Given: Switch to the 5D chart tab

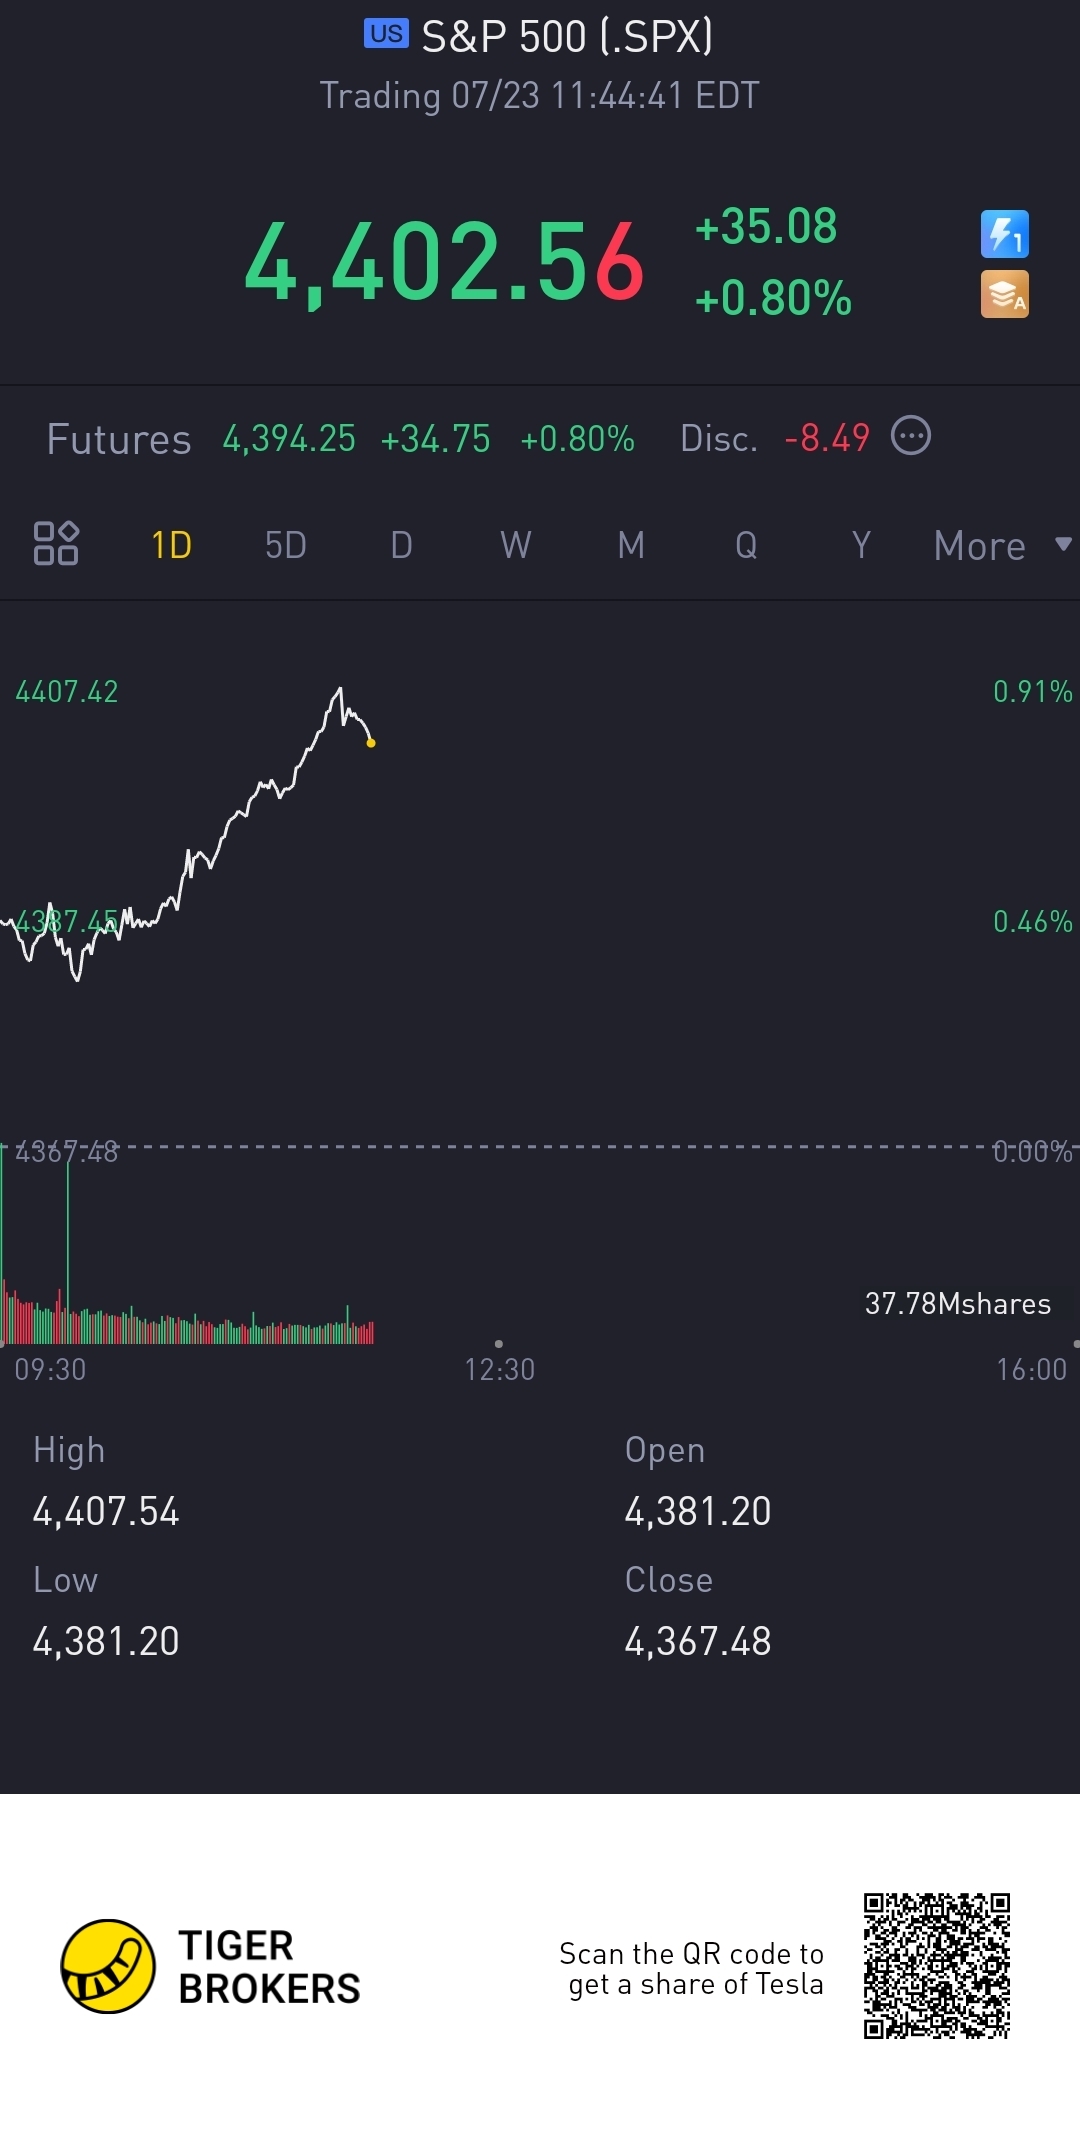Looking at the screenshot, I should [286, 545].
